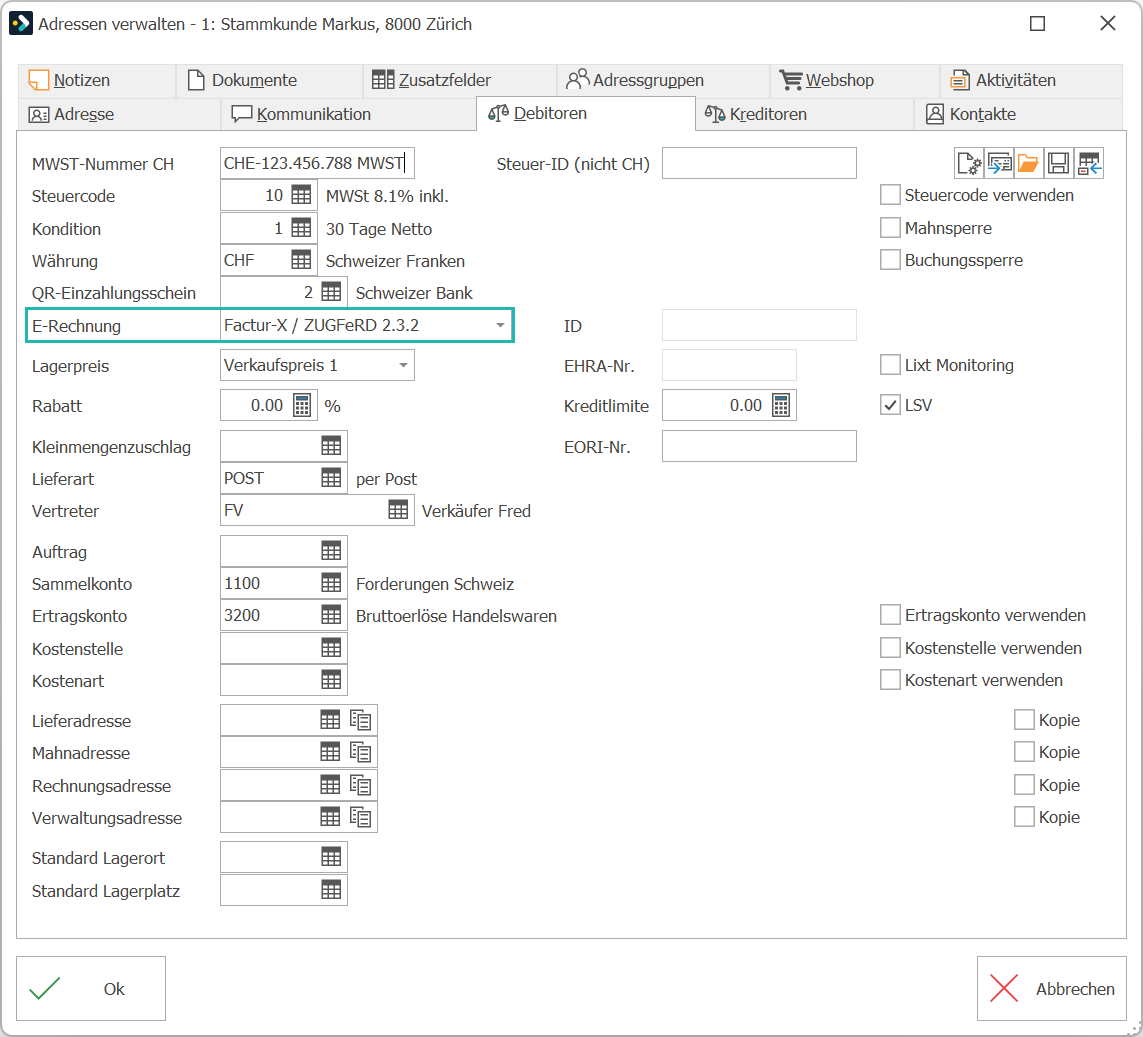This screenshot has width=1143, height=1037.
Task: Click into the MWST-Nummer CH field
Action: point(317,163)
